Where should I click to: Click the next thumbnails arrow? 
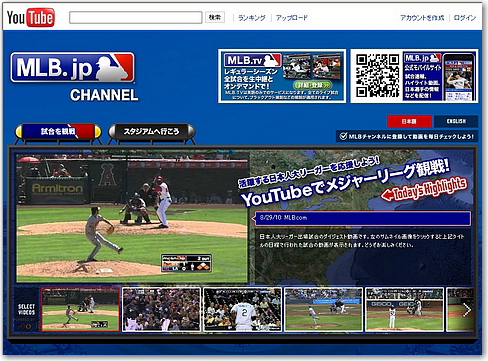tap(467, 310)
